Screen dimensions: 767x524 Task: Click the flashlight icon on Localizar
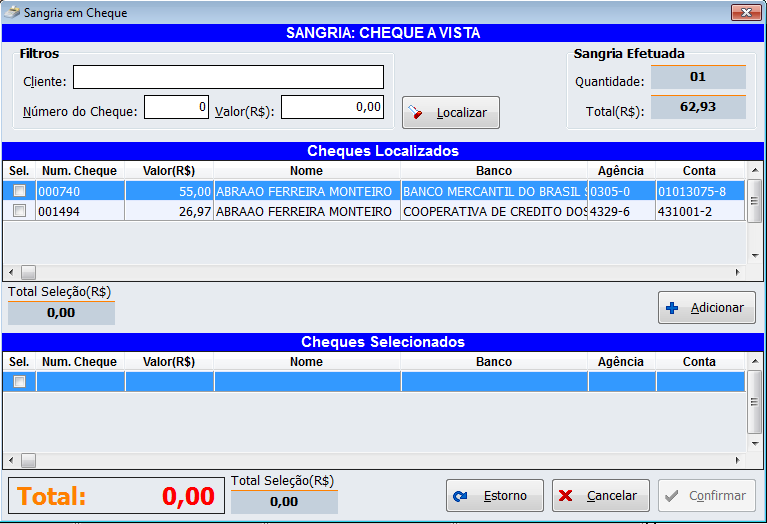click(418, 113)
